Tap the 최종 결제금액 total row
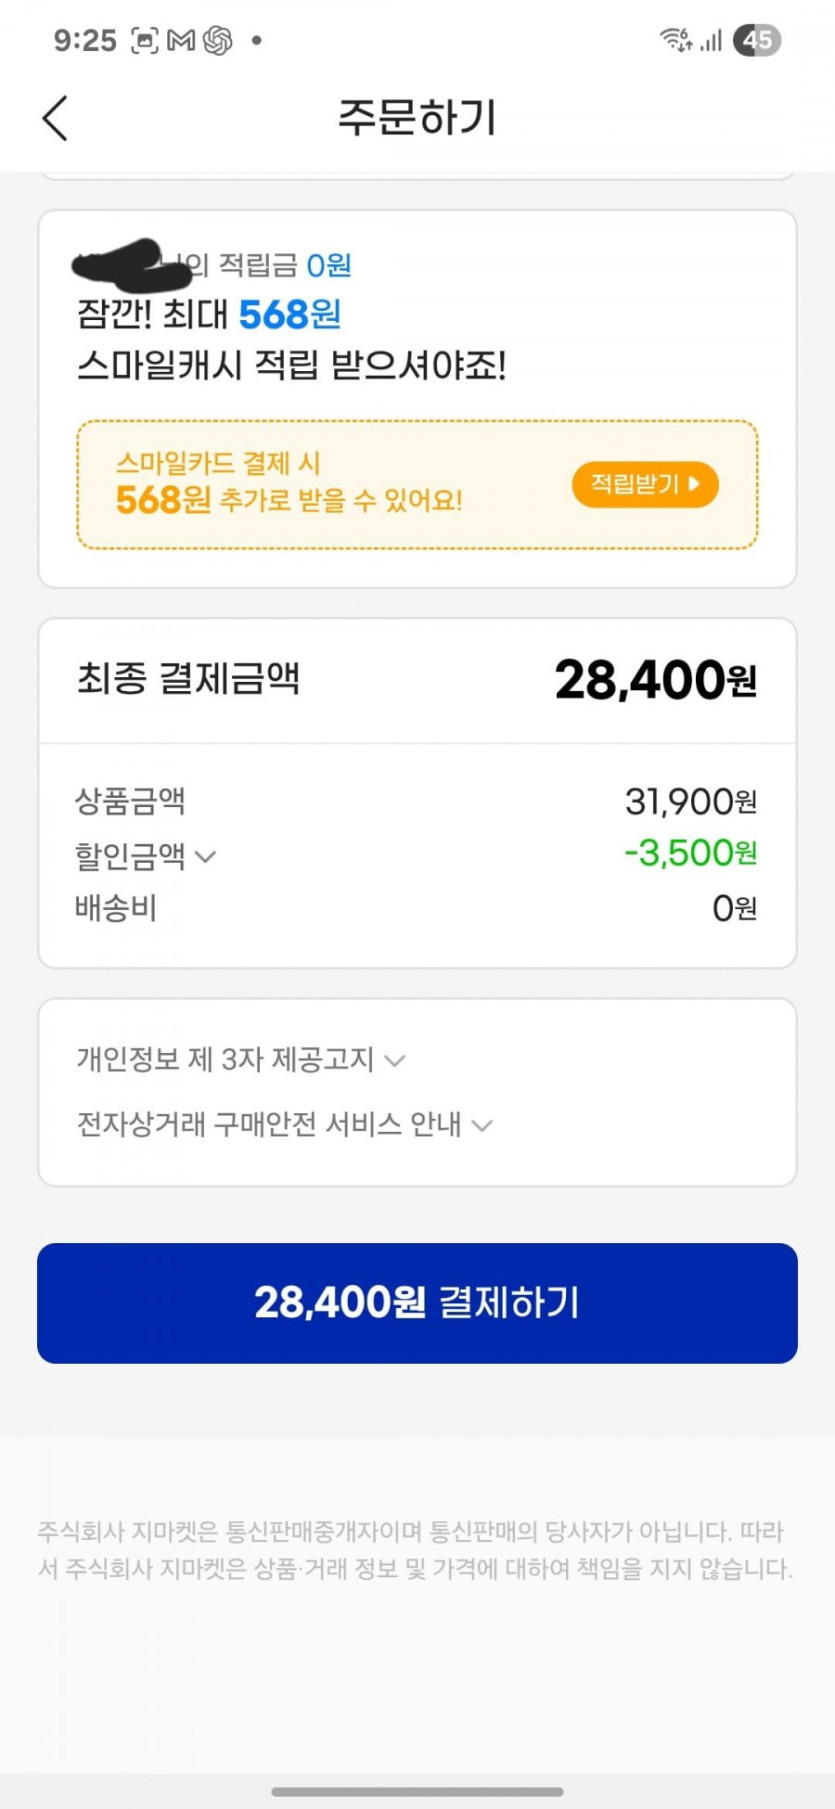 [417, 680]
